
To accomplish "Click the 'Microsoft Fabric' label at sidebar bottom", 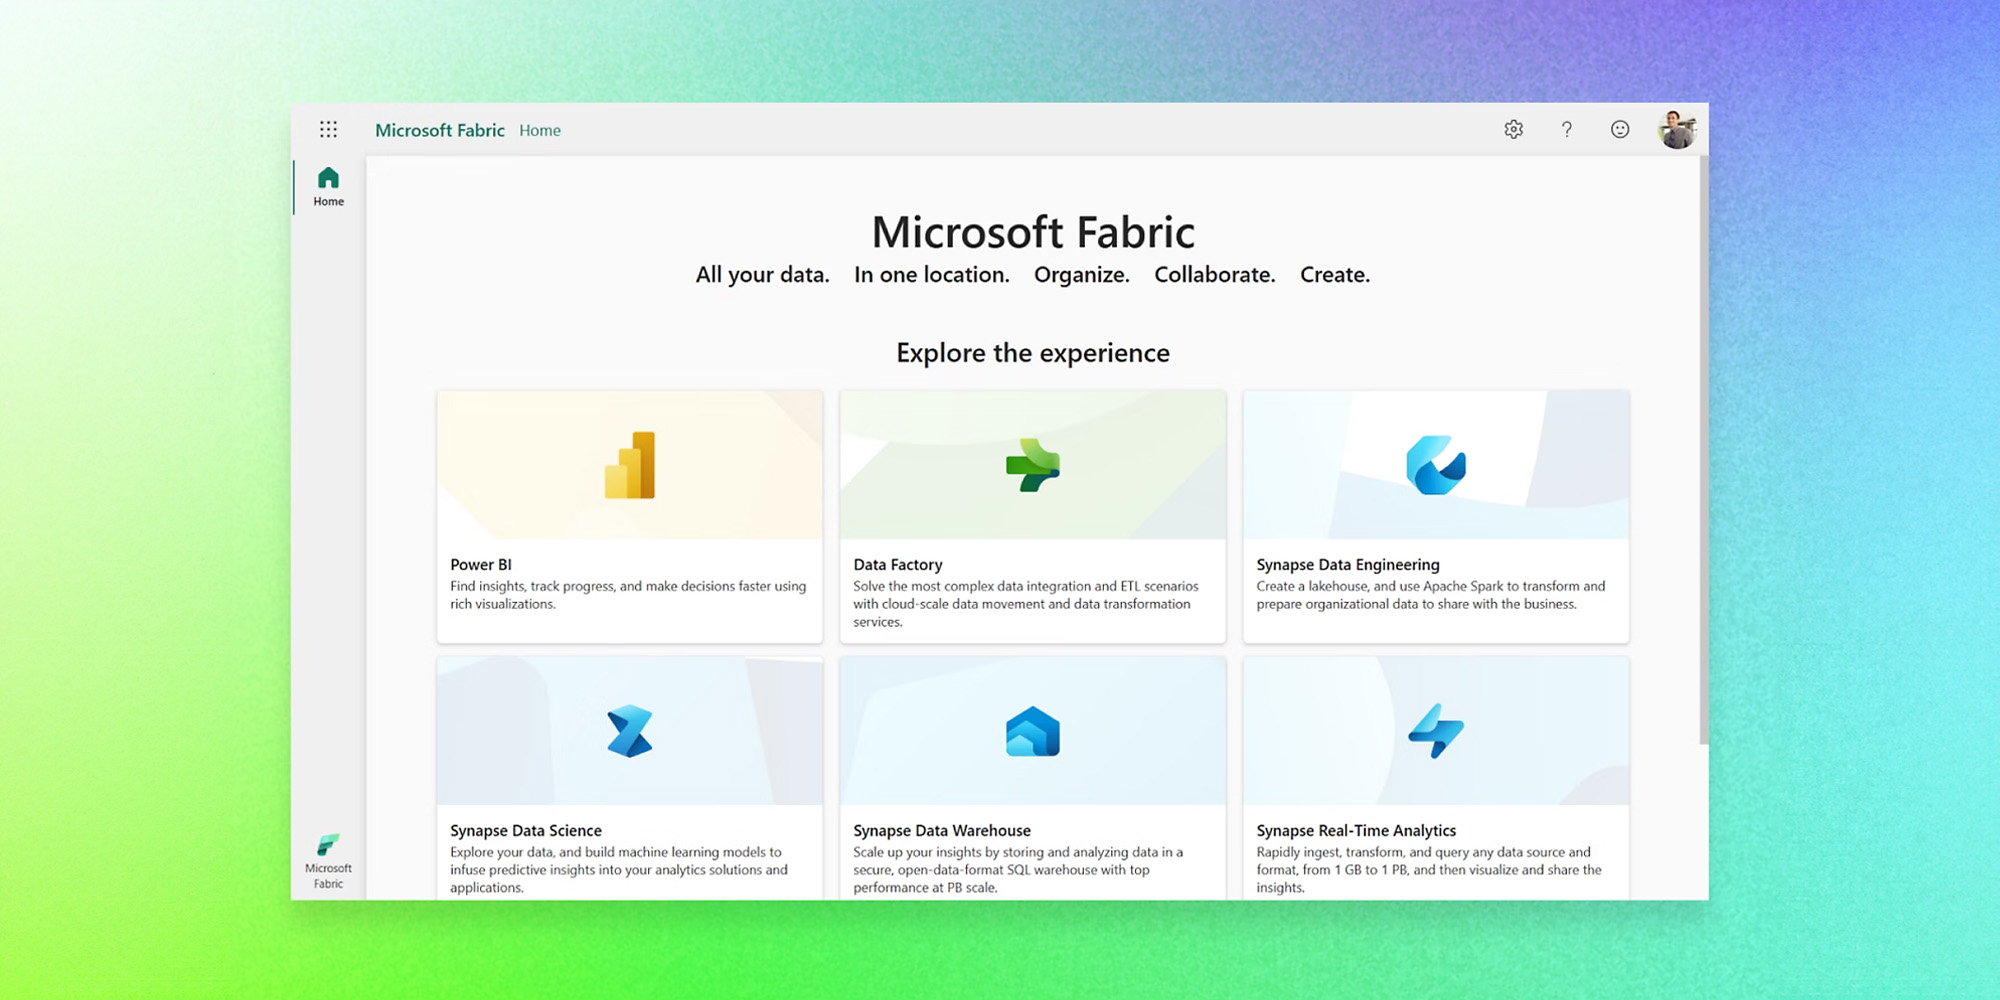I will tap(328, 876).
